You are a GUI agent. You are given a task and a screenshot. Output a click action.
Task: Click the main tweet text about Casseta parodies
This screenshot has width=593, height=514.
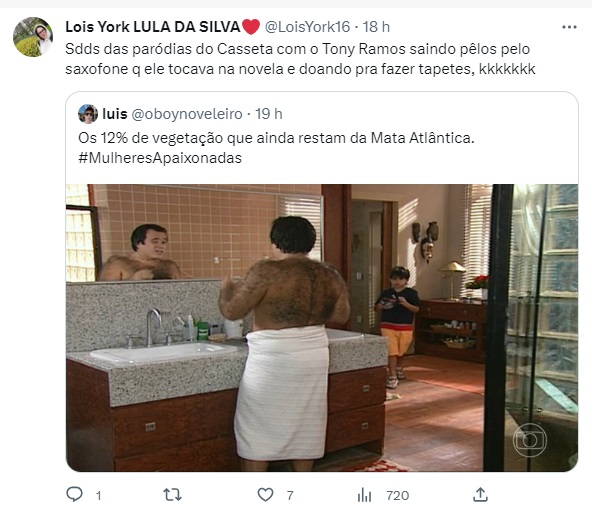click(x=300, y=59)
